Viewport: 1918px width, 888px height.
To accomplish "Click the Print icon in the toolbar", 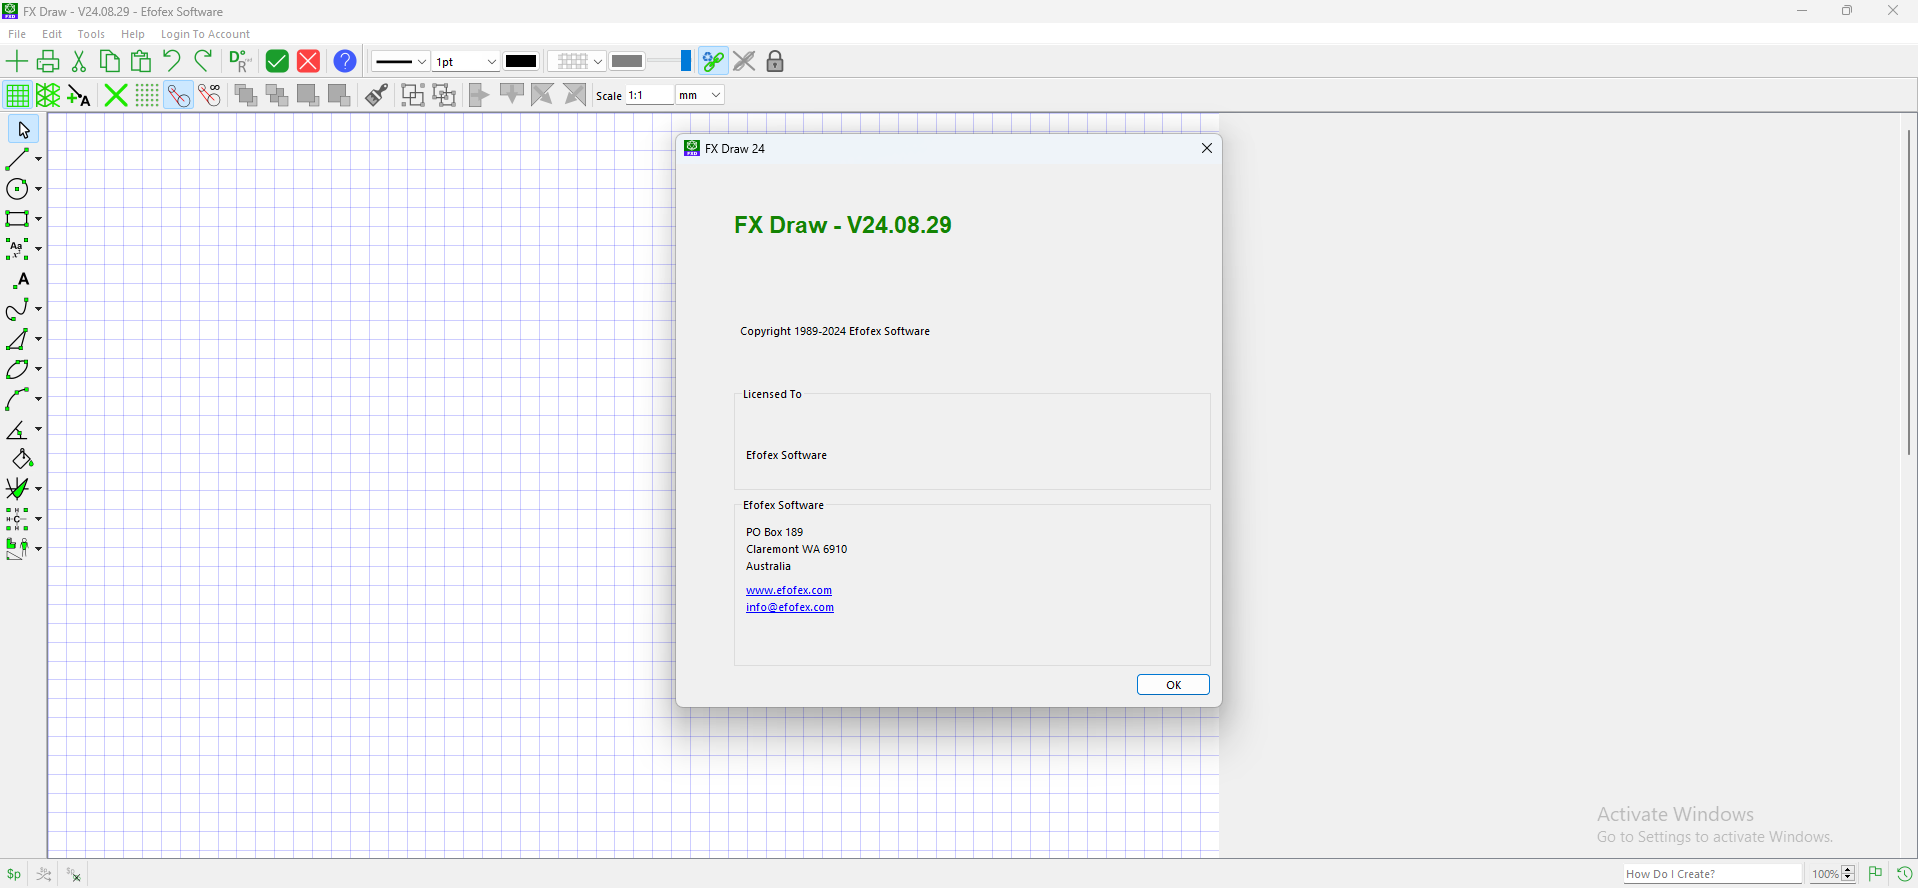I will click(x=48, y=61).
